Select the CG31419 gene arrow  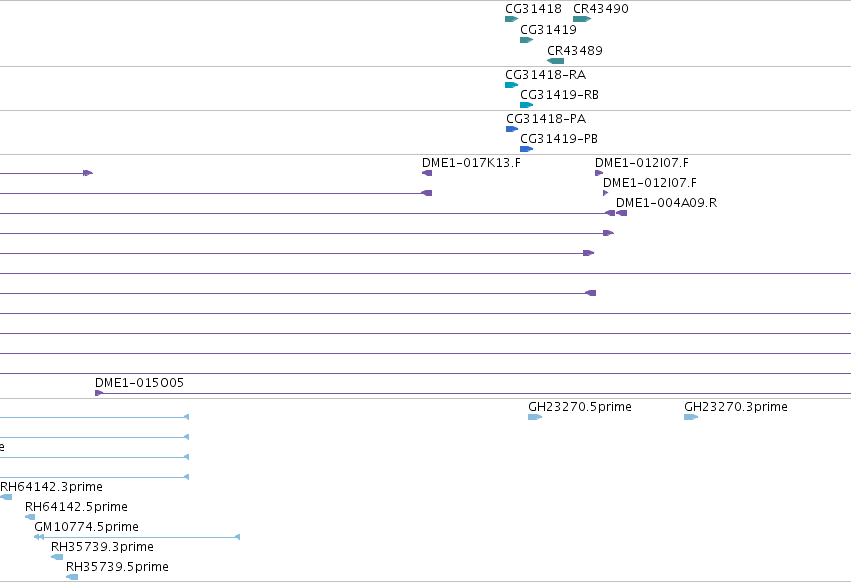[526, 40]
